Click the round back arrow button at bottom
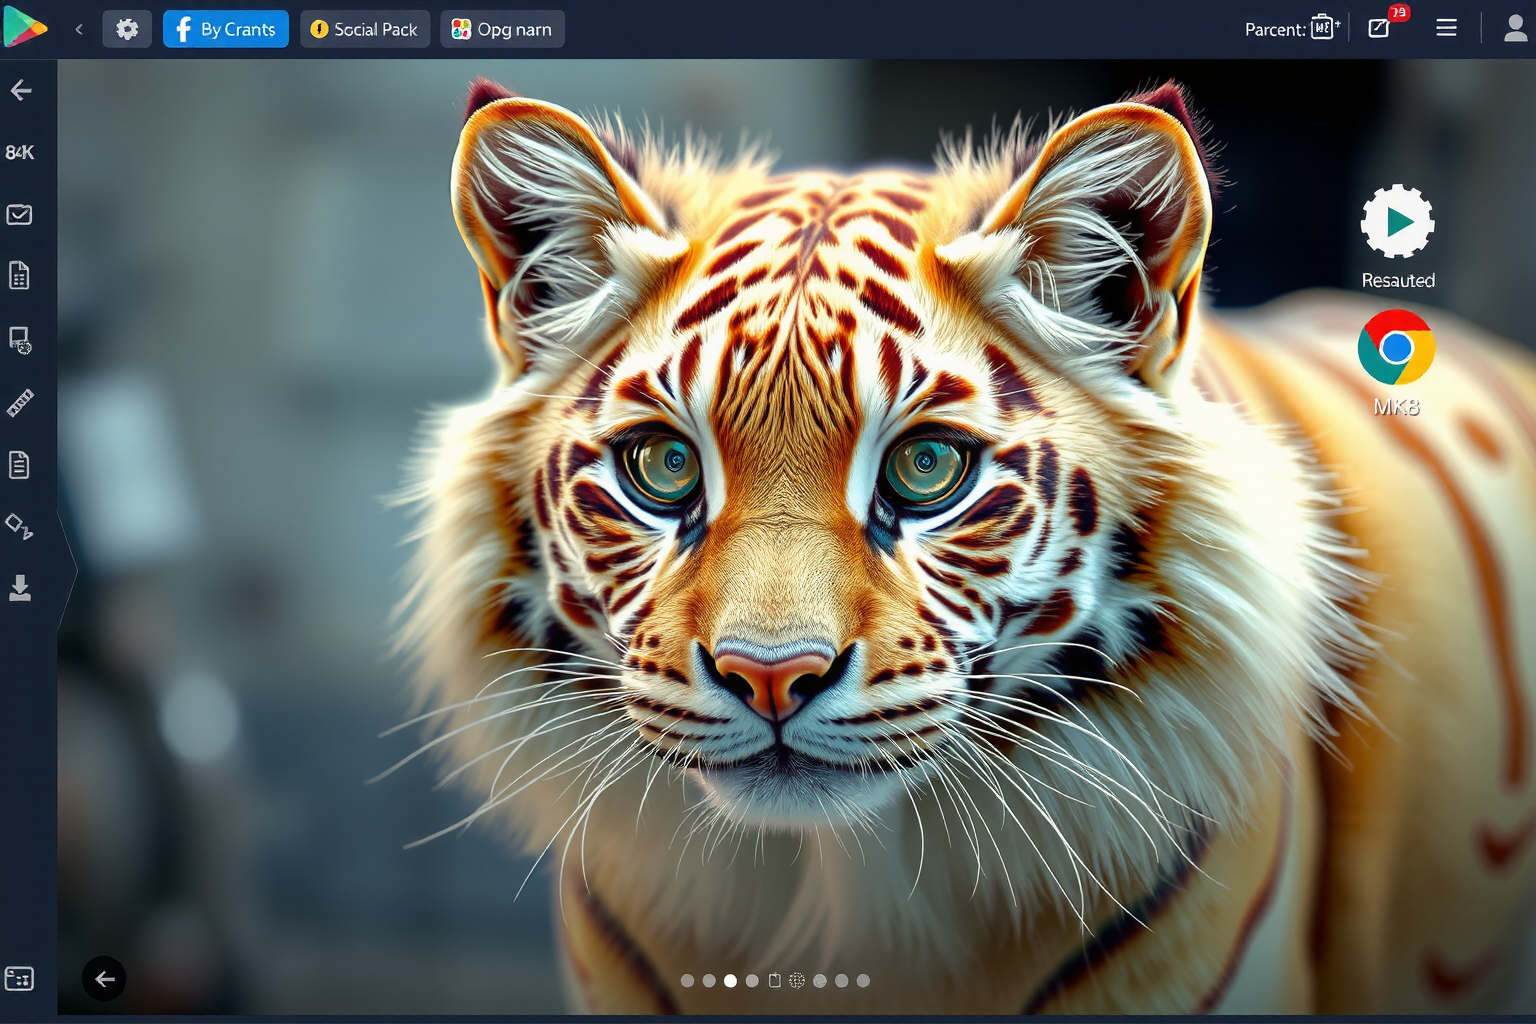This screenshot has height=1024, width=1536. click(104, 979)
